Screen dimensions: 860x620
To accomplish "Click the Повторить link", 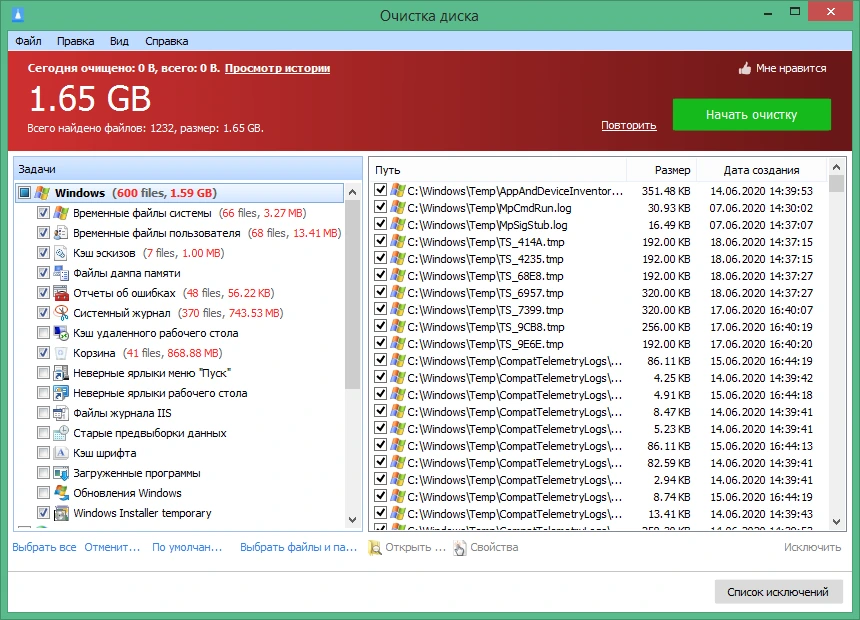I will click(629, 126).
